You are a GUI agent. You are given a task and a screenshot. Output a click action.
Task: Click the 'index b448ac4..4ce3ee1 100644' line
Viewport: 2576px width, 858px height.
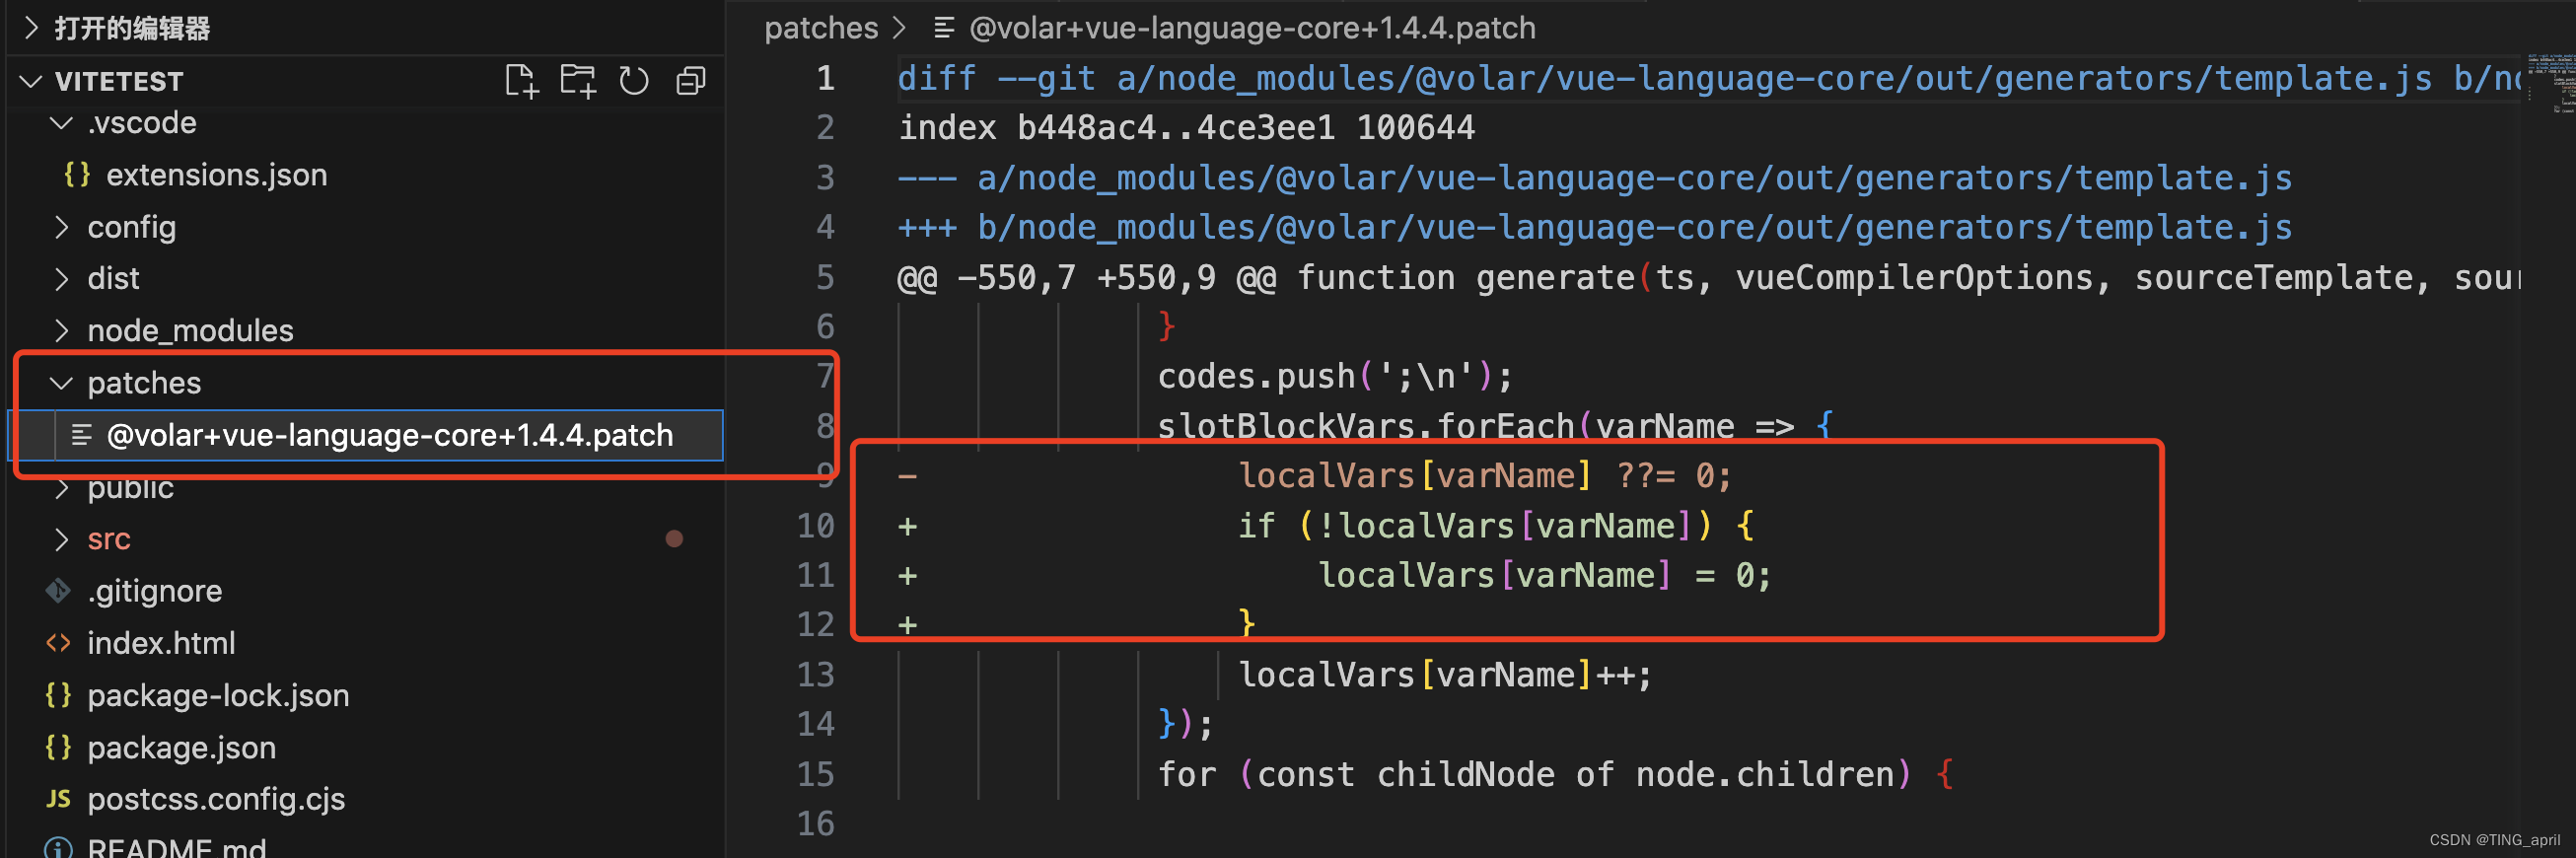tap(1186, 128)
